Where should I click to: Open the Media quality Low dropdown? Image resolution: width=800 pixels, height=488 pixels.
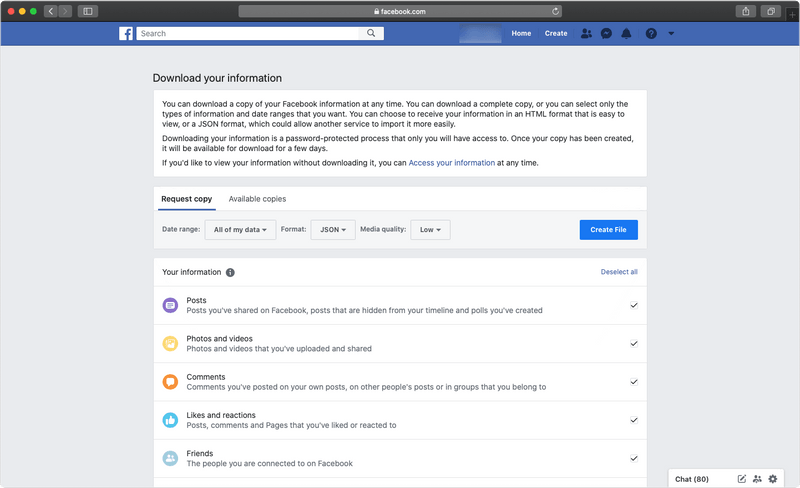point(430,230)
